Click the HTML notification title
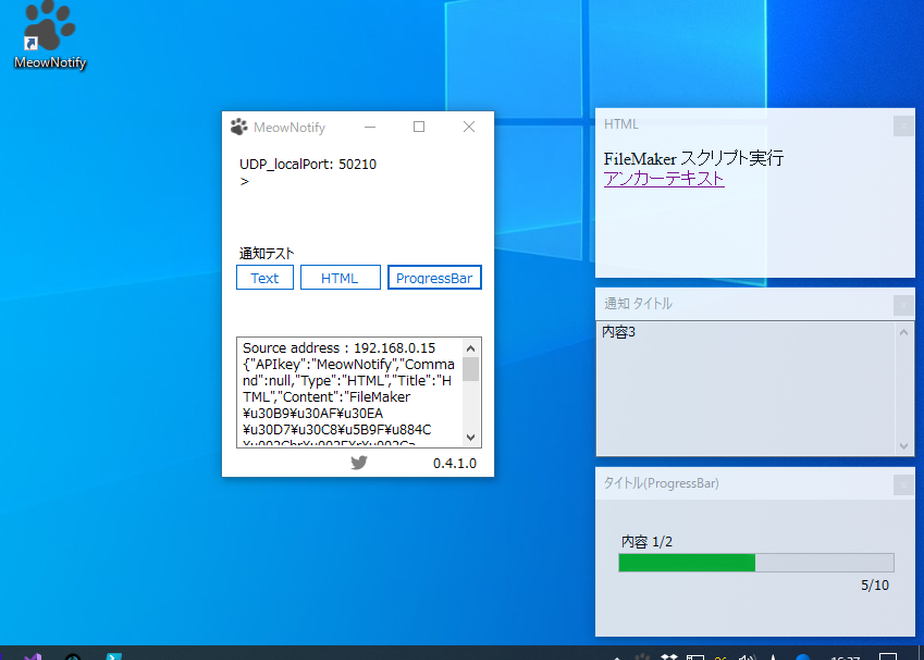 [x=621, y=124]
